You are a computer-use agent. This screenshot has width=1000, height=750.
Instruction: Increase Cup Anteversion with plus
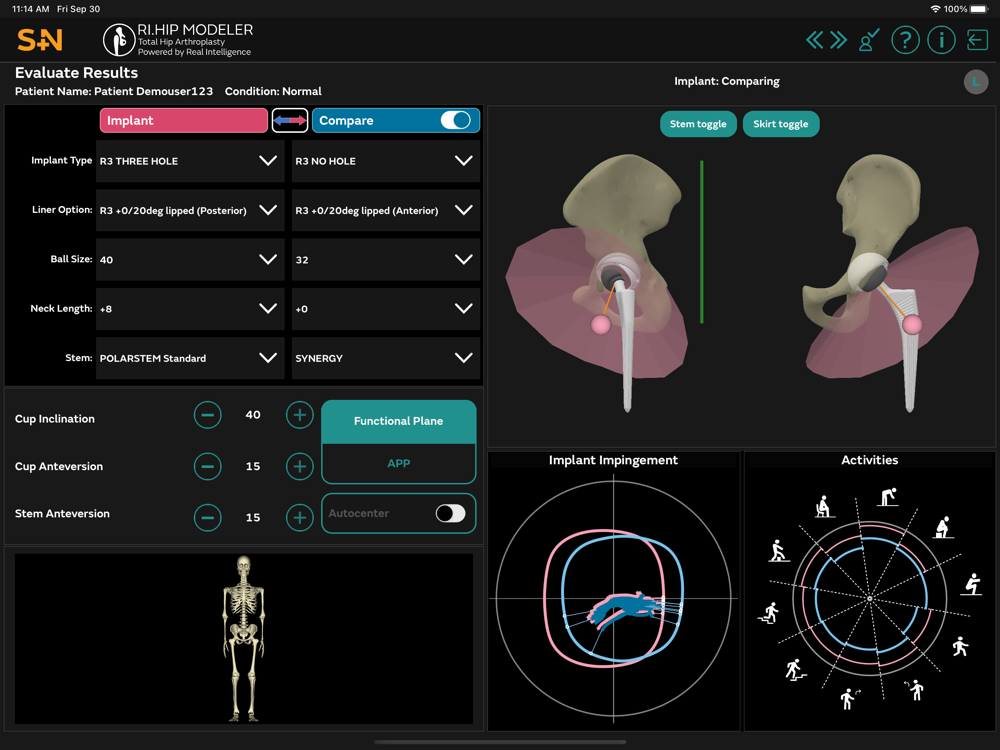(299, 466)
